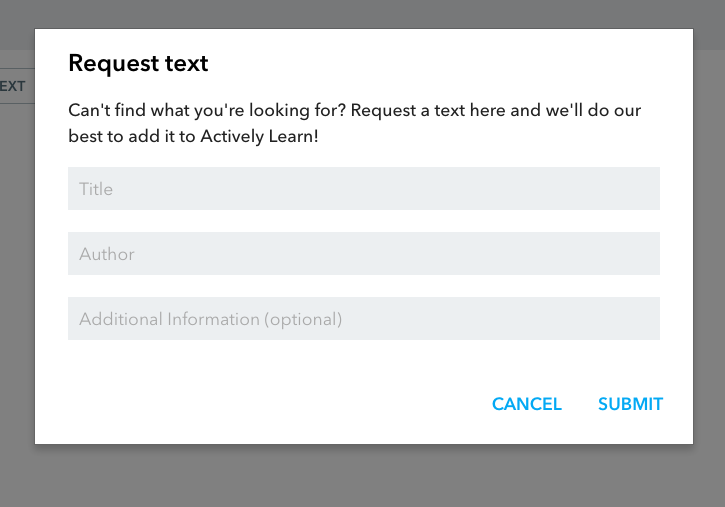Click the Request text dialog heading
Screen dimensions: 725x507
coord(138,63)
